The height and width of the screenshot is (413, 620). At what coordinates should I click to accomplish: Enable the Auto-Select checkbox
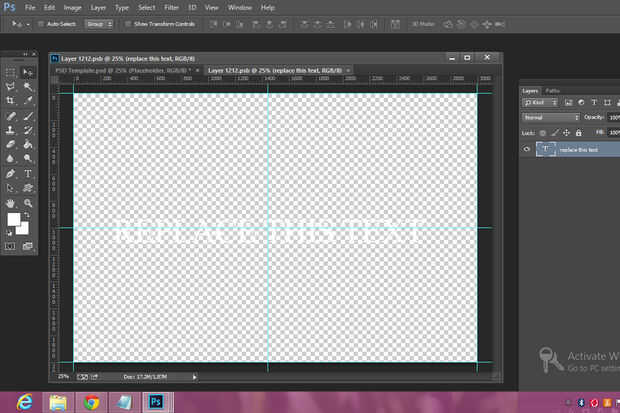(x=41, y=22)
